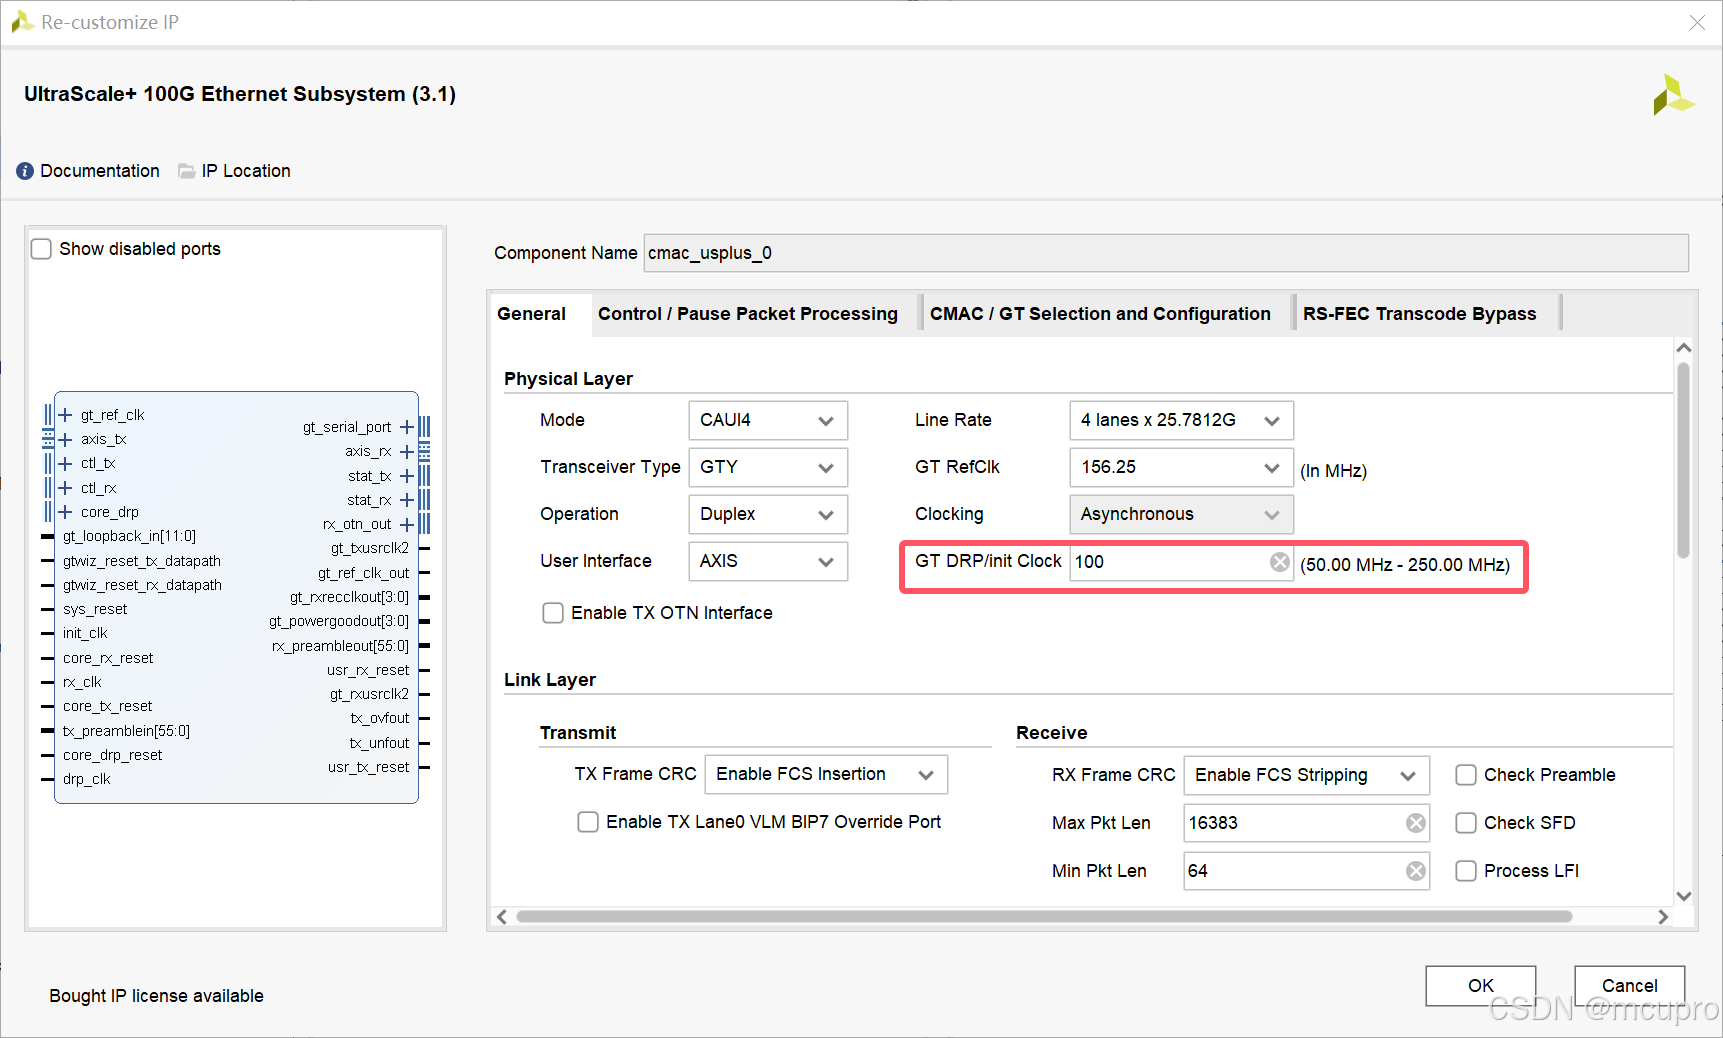The image size is (1723, 1038).
Task: Clear the Min Pkt Len value
Action: [1415, 871]
